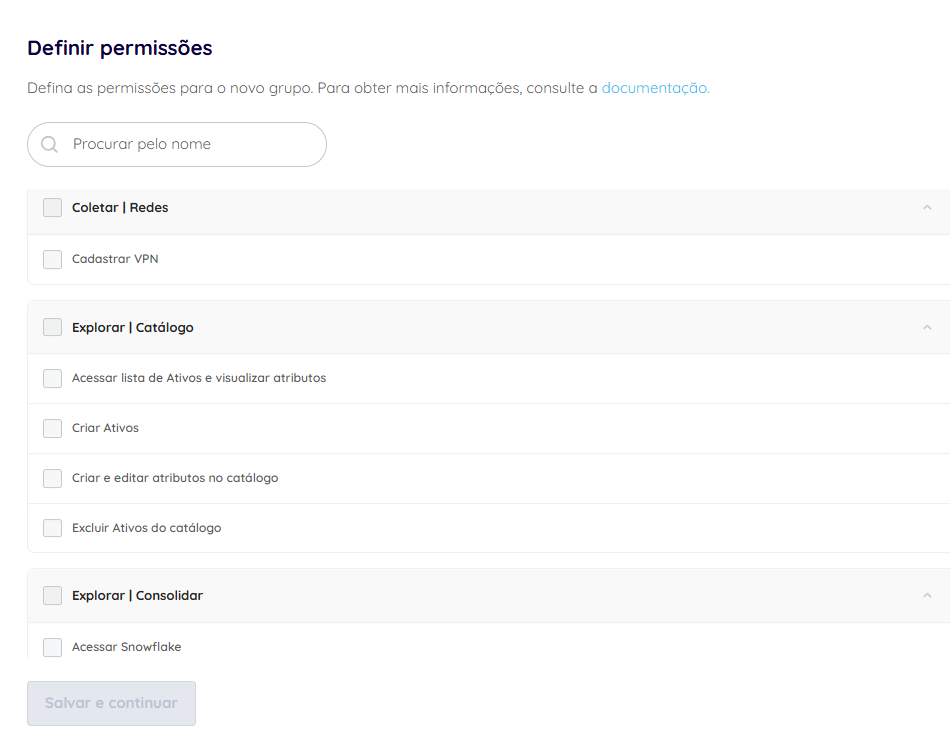
Task: Click the Explorar | Catálogo header text
Action: (x=133, y=327)
